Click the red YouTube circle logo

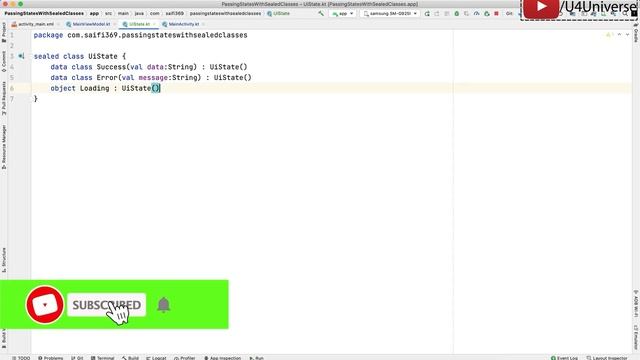point(45,305)
